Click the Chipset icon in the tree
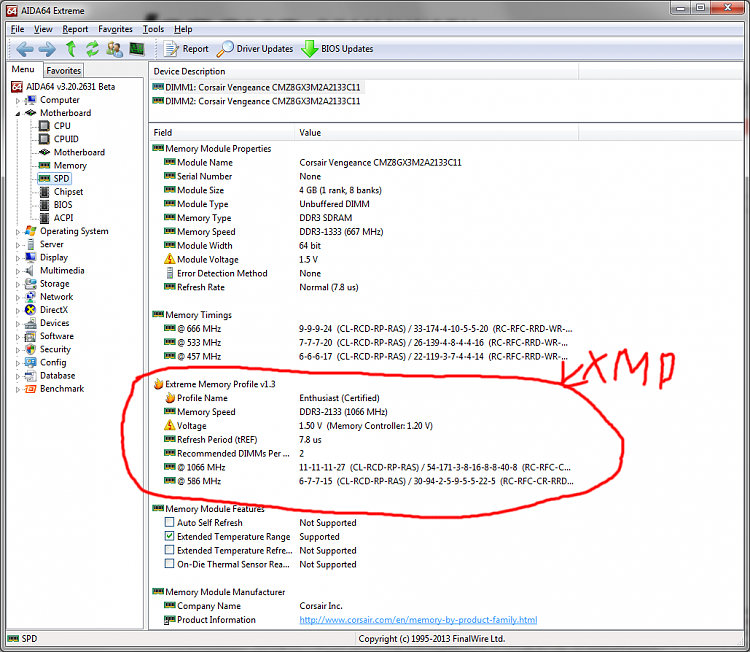750x652 pixels. tap(44, 192)
